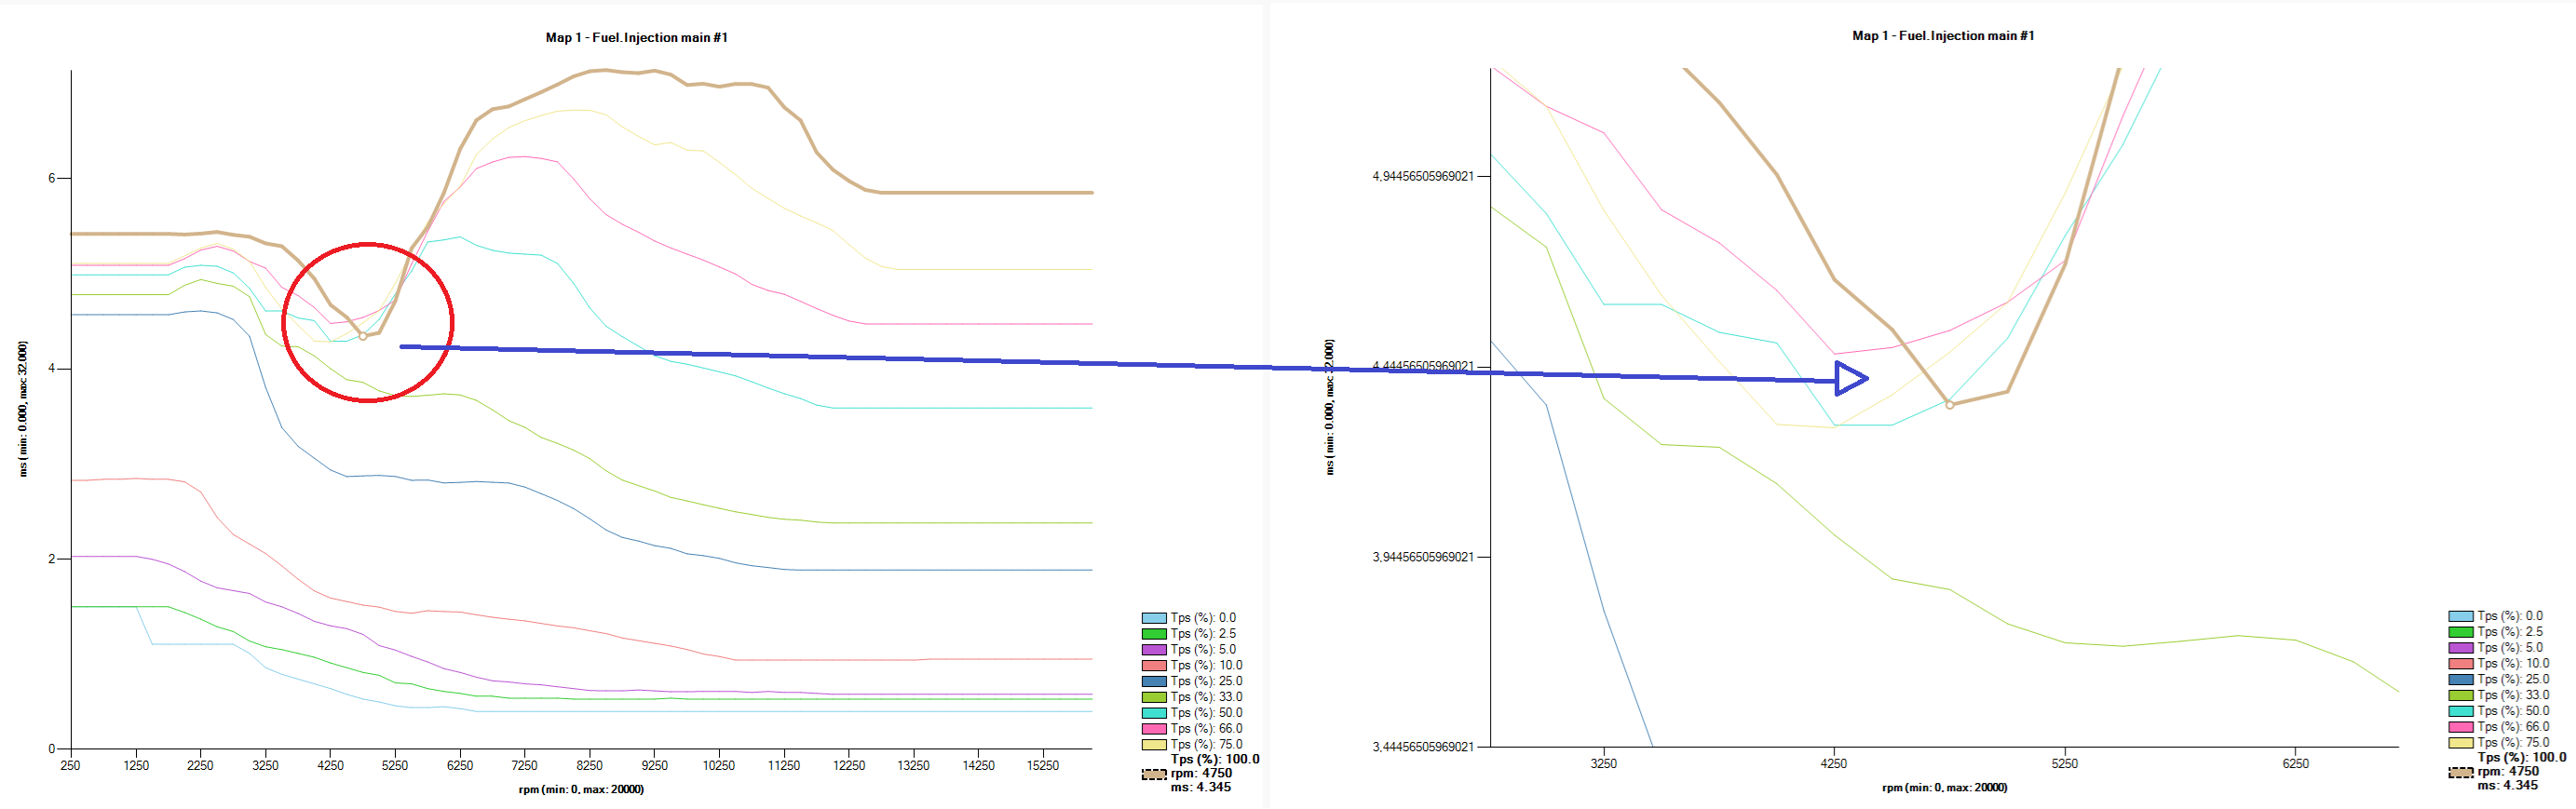Select the 'Tps (%): 25.0' label in left legend
The image size is (2576, 809).
click(1206, 682)
